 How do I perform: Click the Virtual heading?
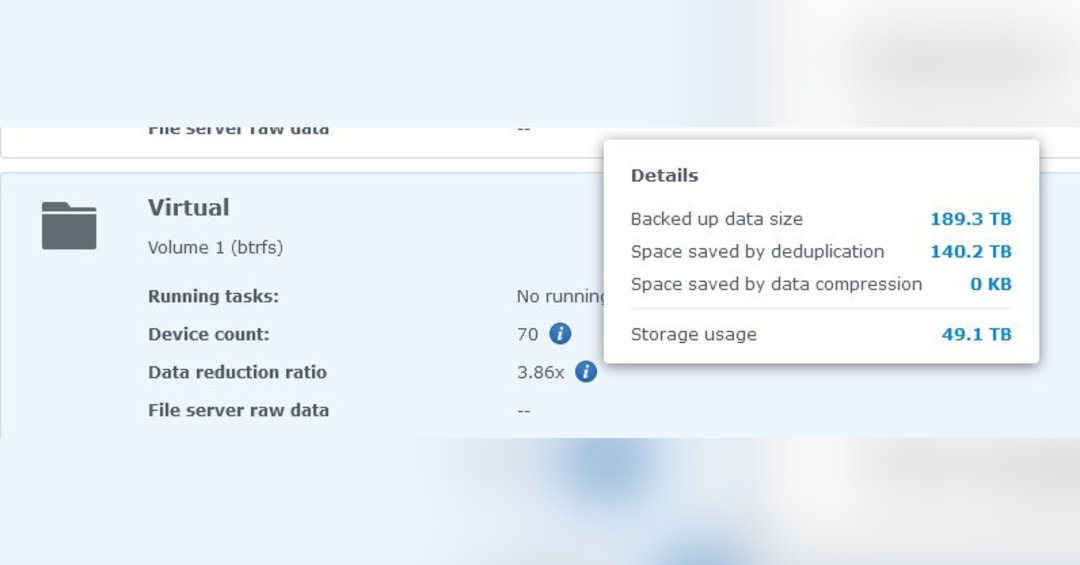click(x=189, y=207)
